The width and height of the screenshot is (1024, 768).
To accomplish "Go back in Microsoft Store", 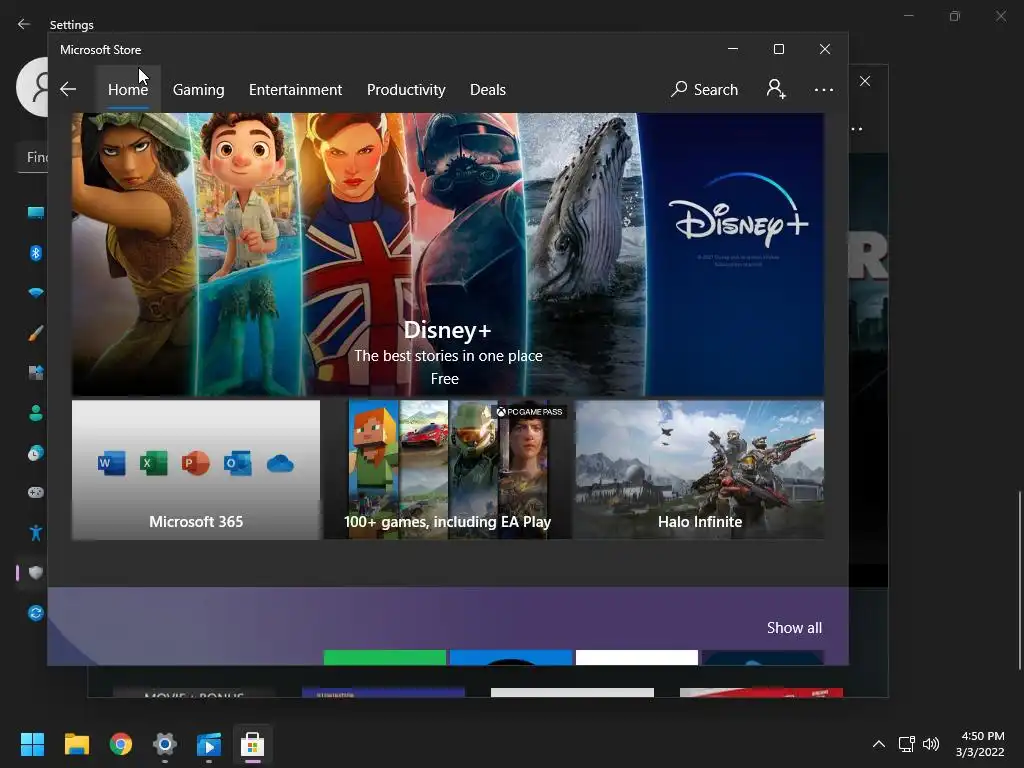I will 68,89.
